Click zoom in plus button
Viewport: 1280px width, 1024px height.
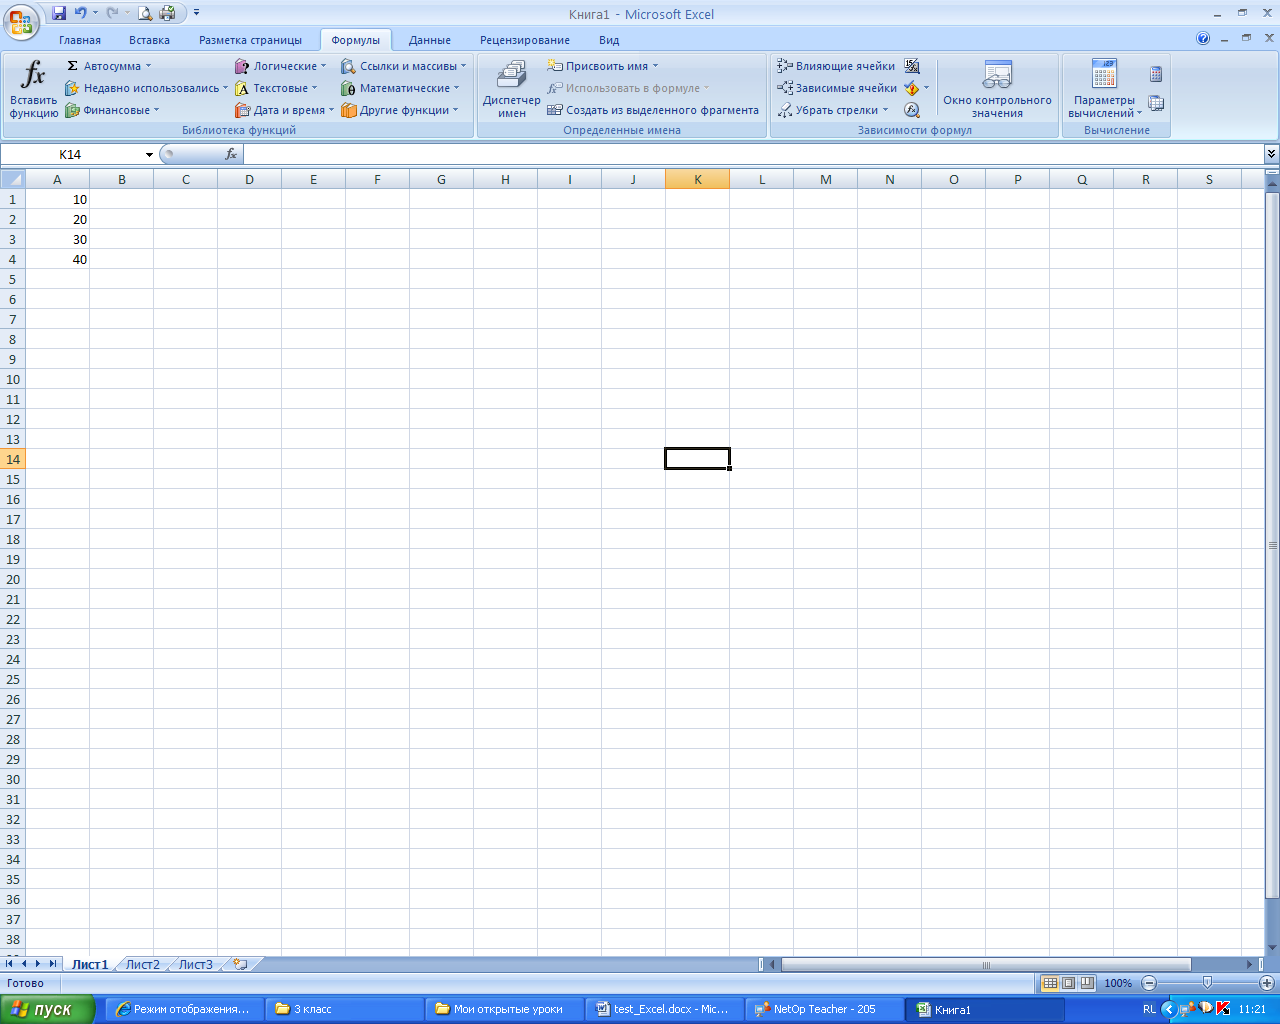coord(1266,983)
